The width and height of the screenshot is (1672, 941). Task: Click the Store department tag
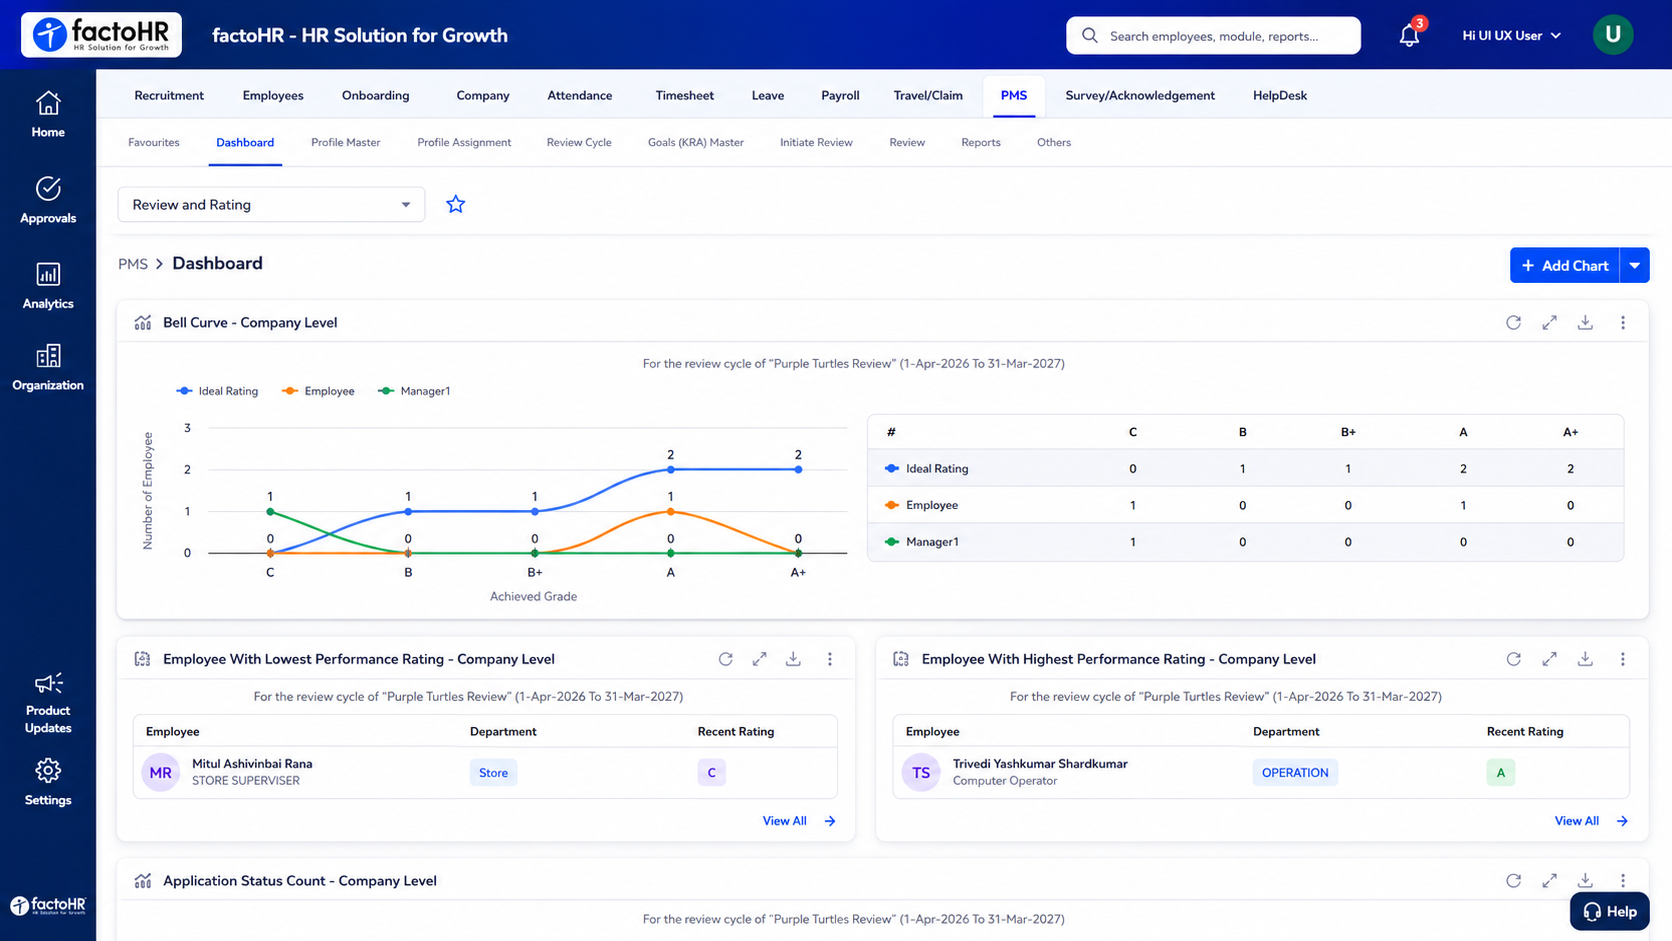(x=493, y=772)
